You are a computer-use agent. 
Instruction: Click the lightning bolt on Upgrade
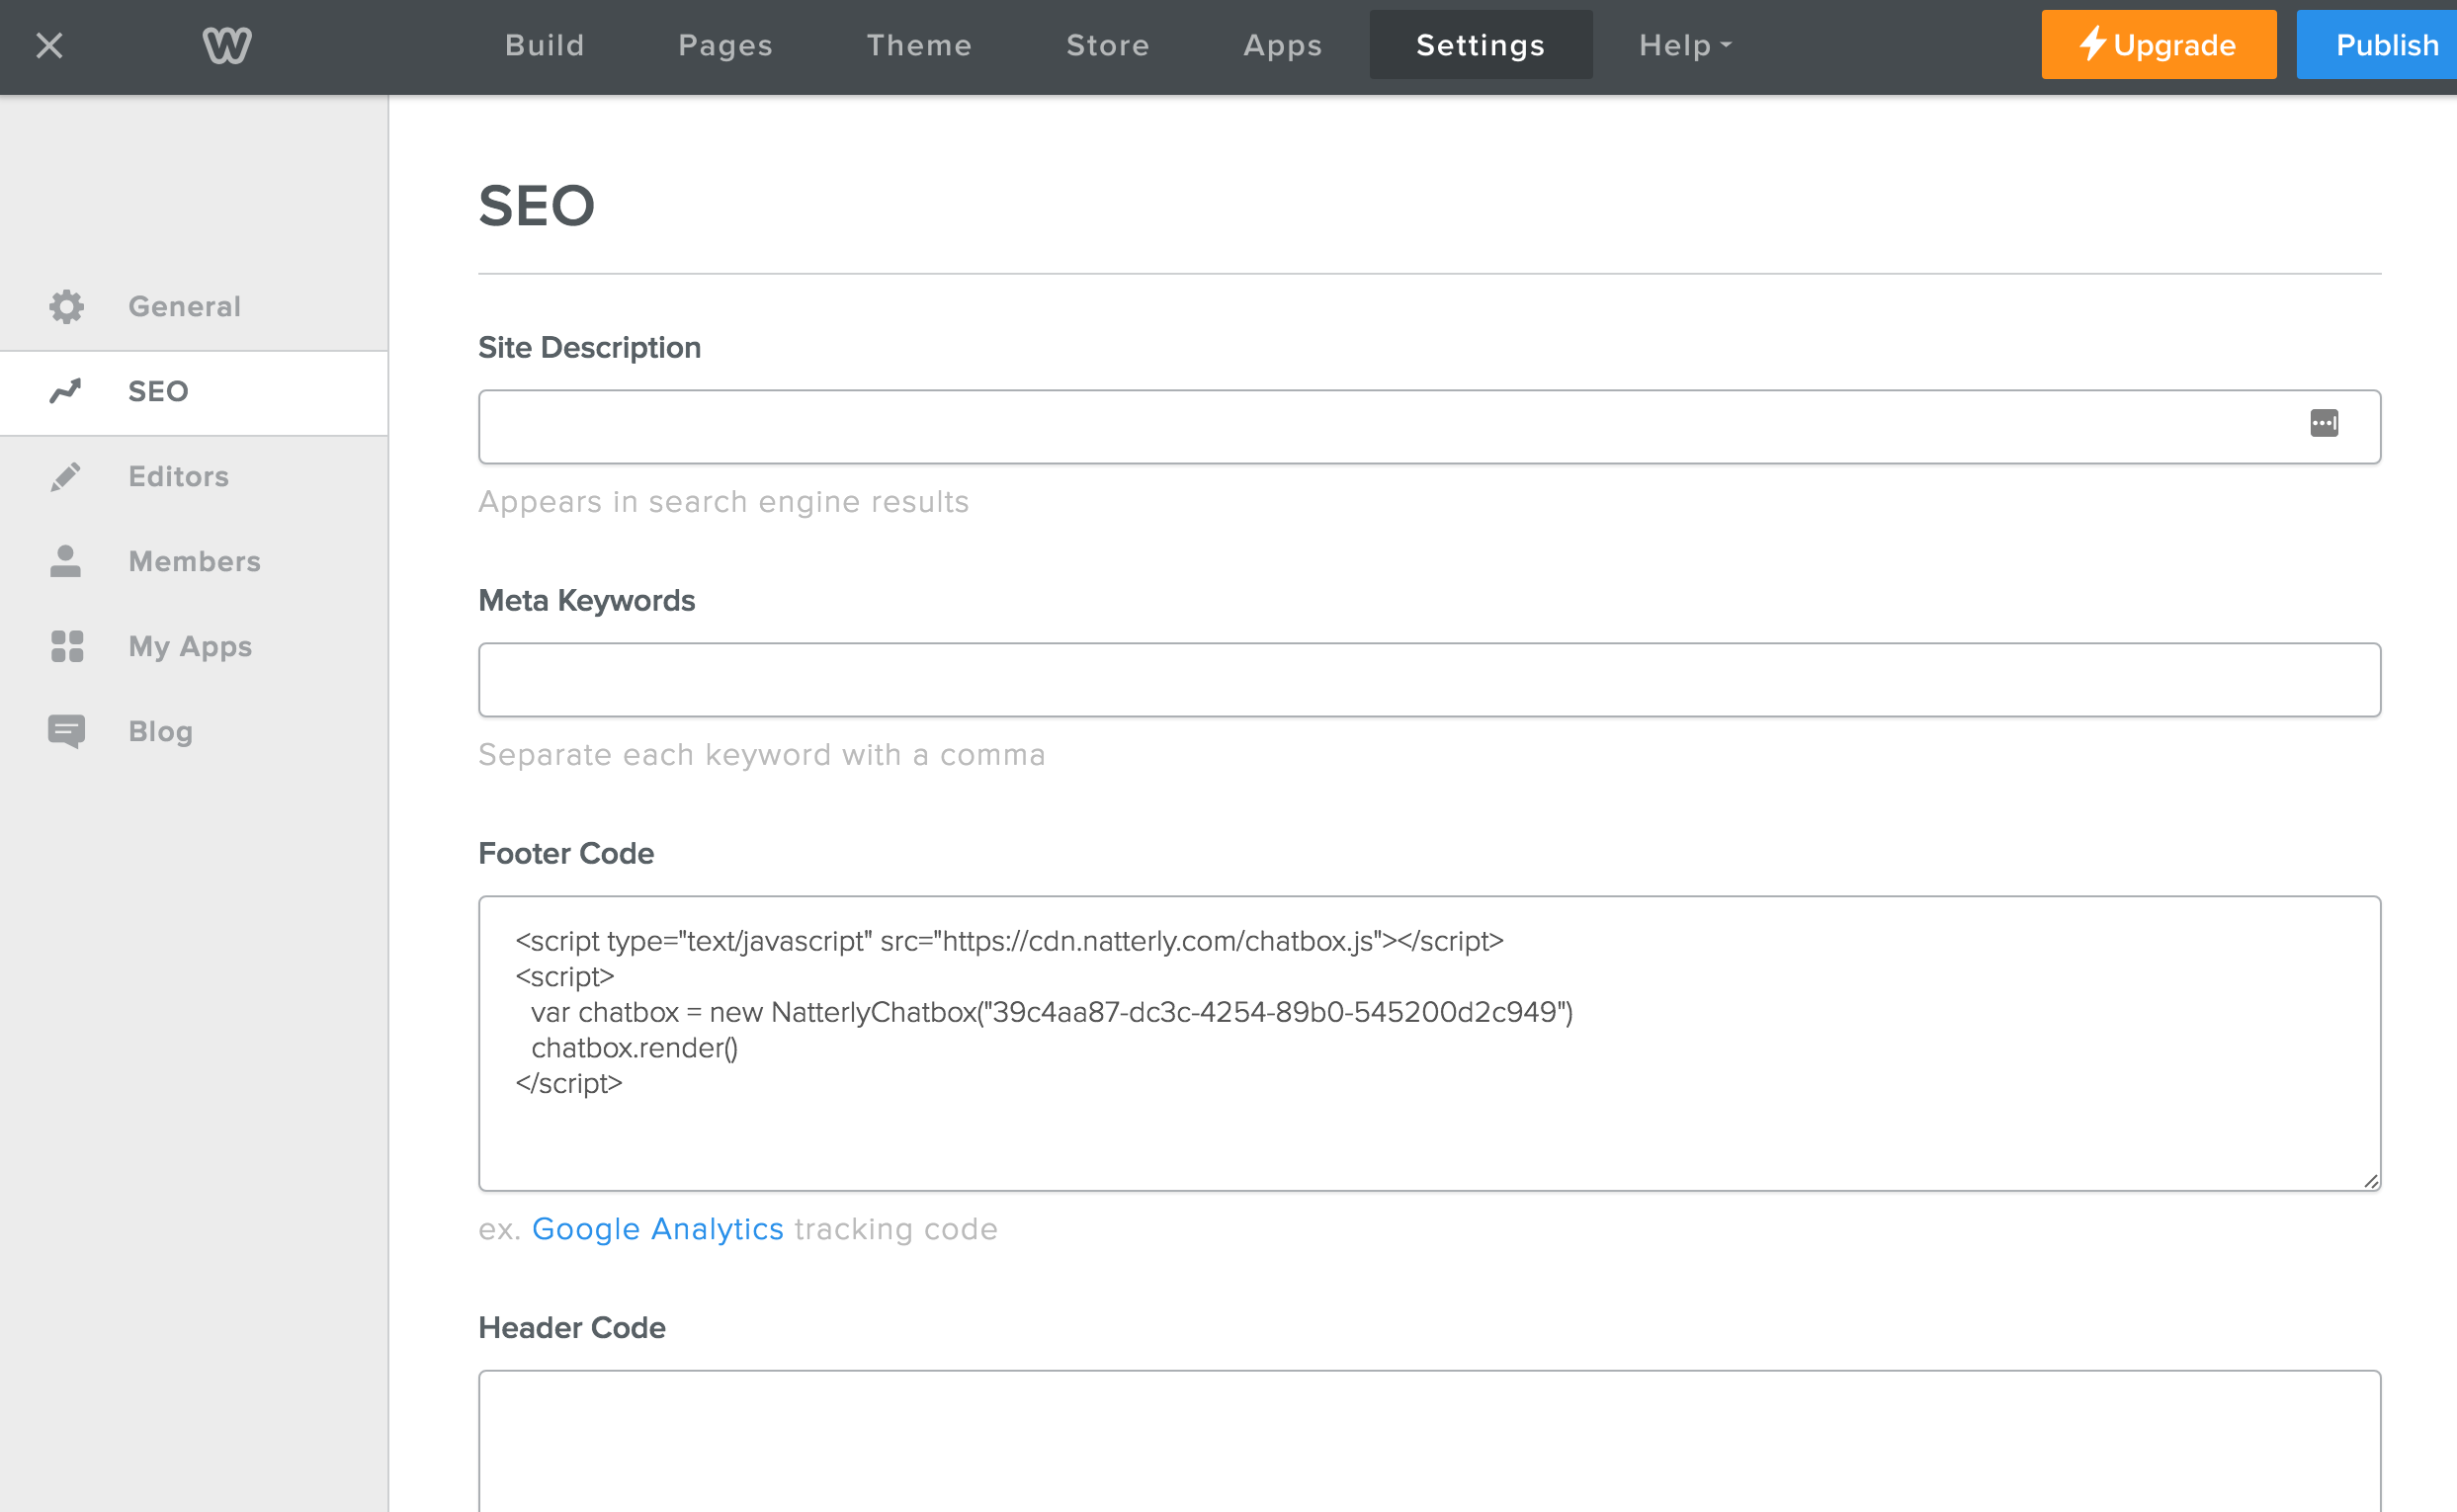click(x=2094, y=43)
